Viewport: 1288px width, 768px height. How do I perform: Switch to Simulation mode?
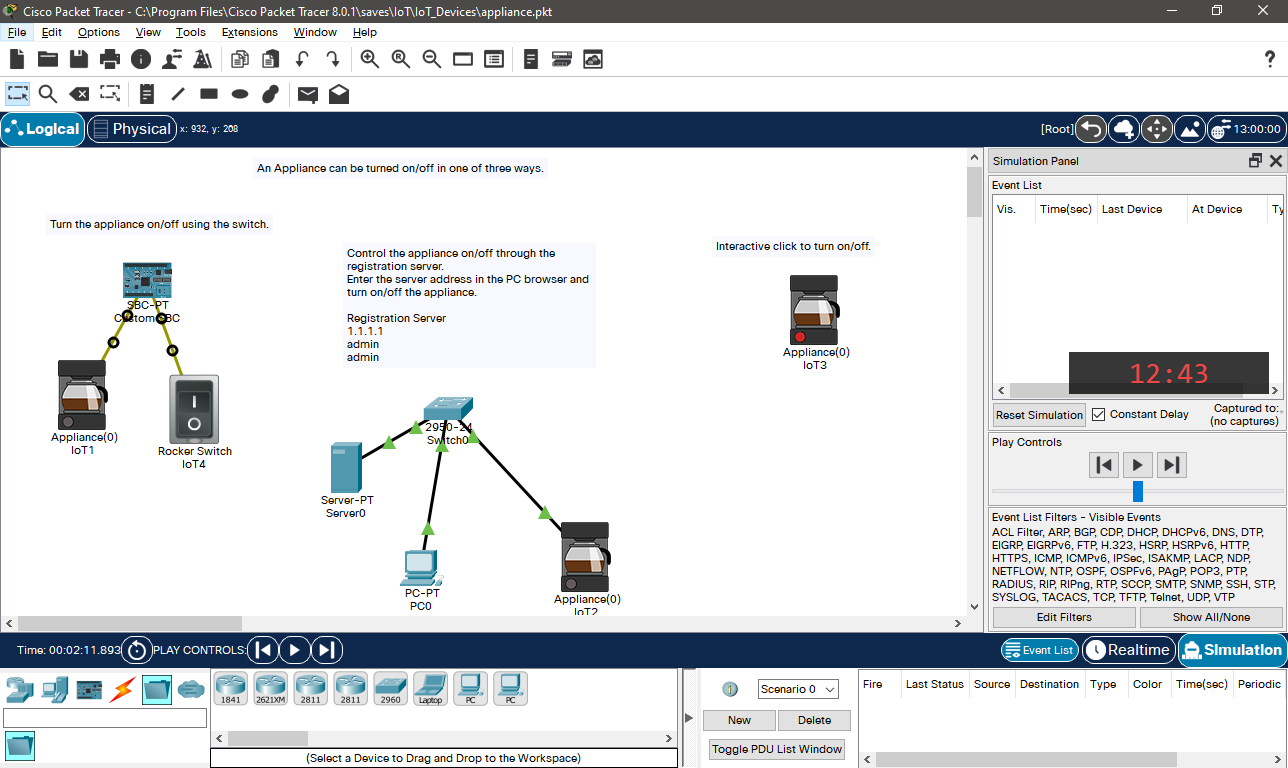tap(1232, 650)
